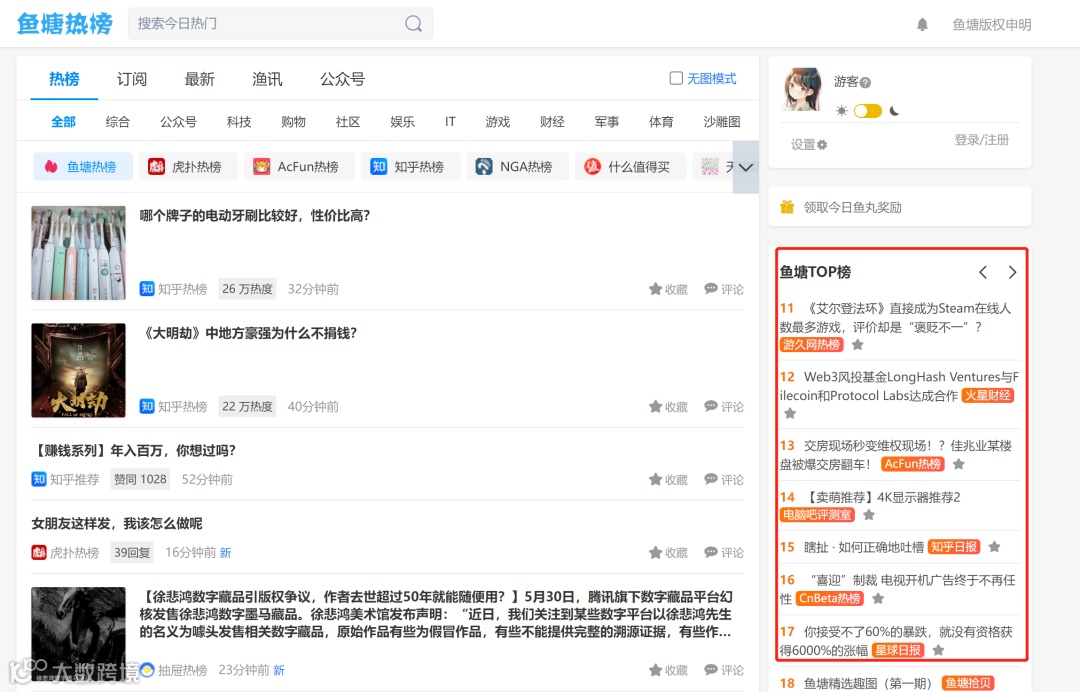Choose the 知乎热榜 source chip

[x=411, y=167]
